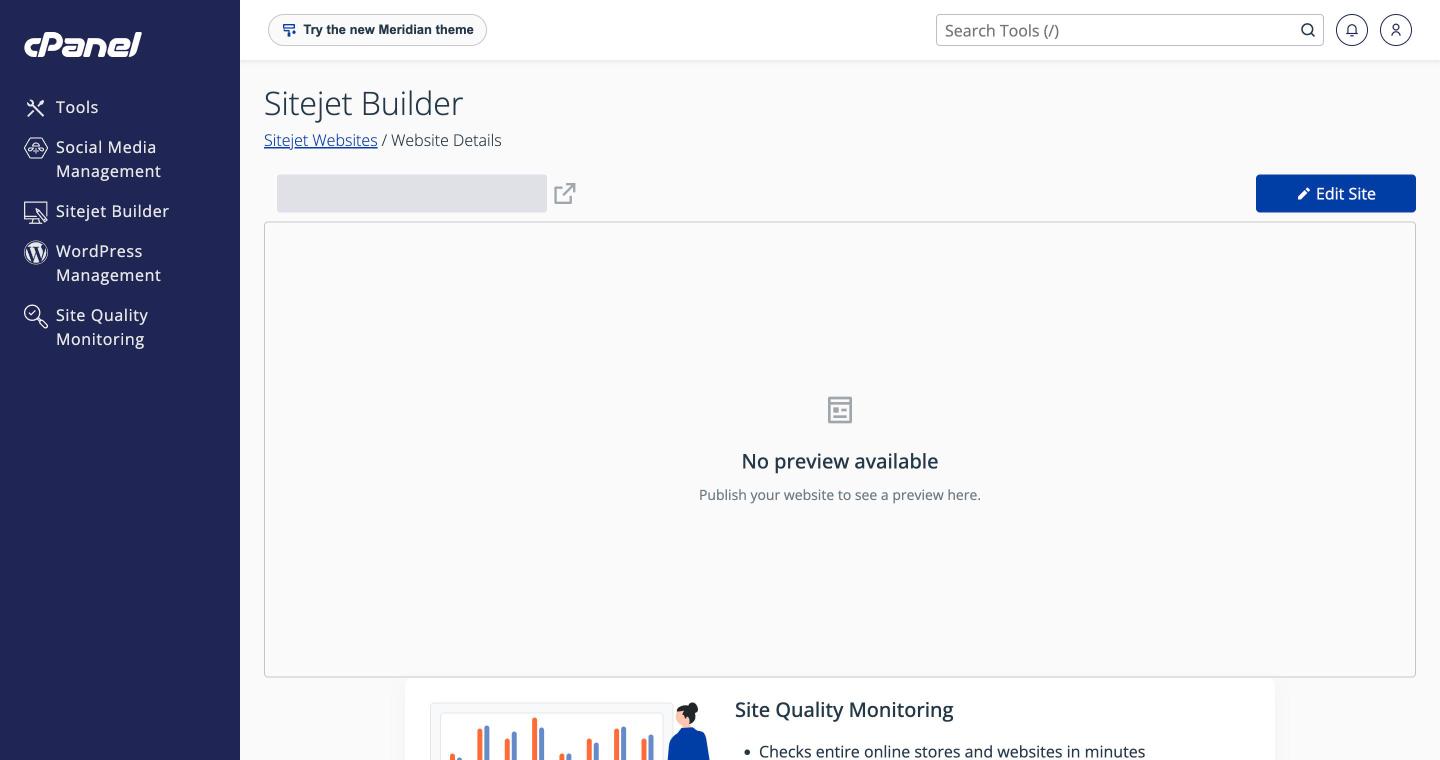Click the Site Quality Monitoring chart illustration

click(570, 731)
